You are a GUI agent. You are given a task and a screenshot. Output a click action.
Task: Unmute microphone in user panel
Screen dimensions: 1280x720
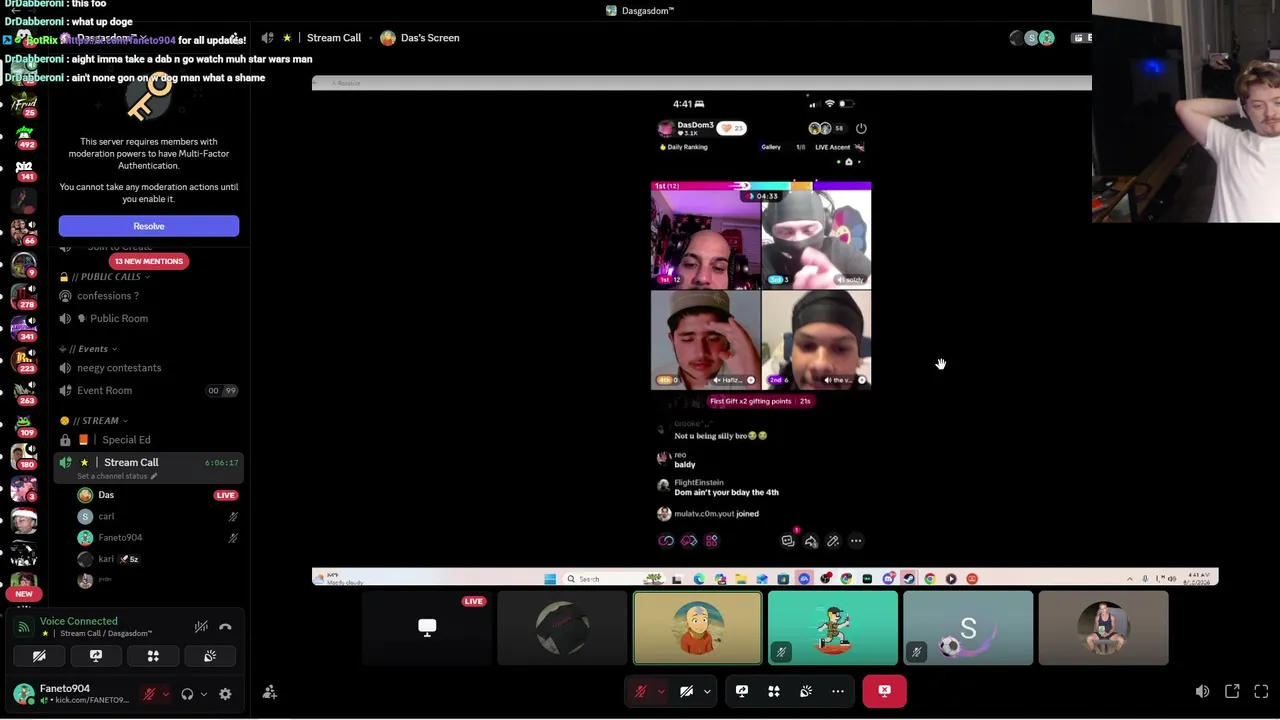149,694
